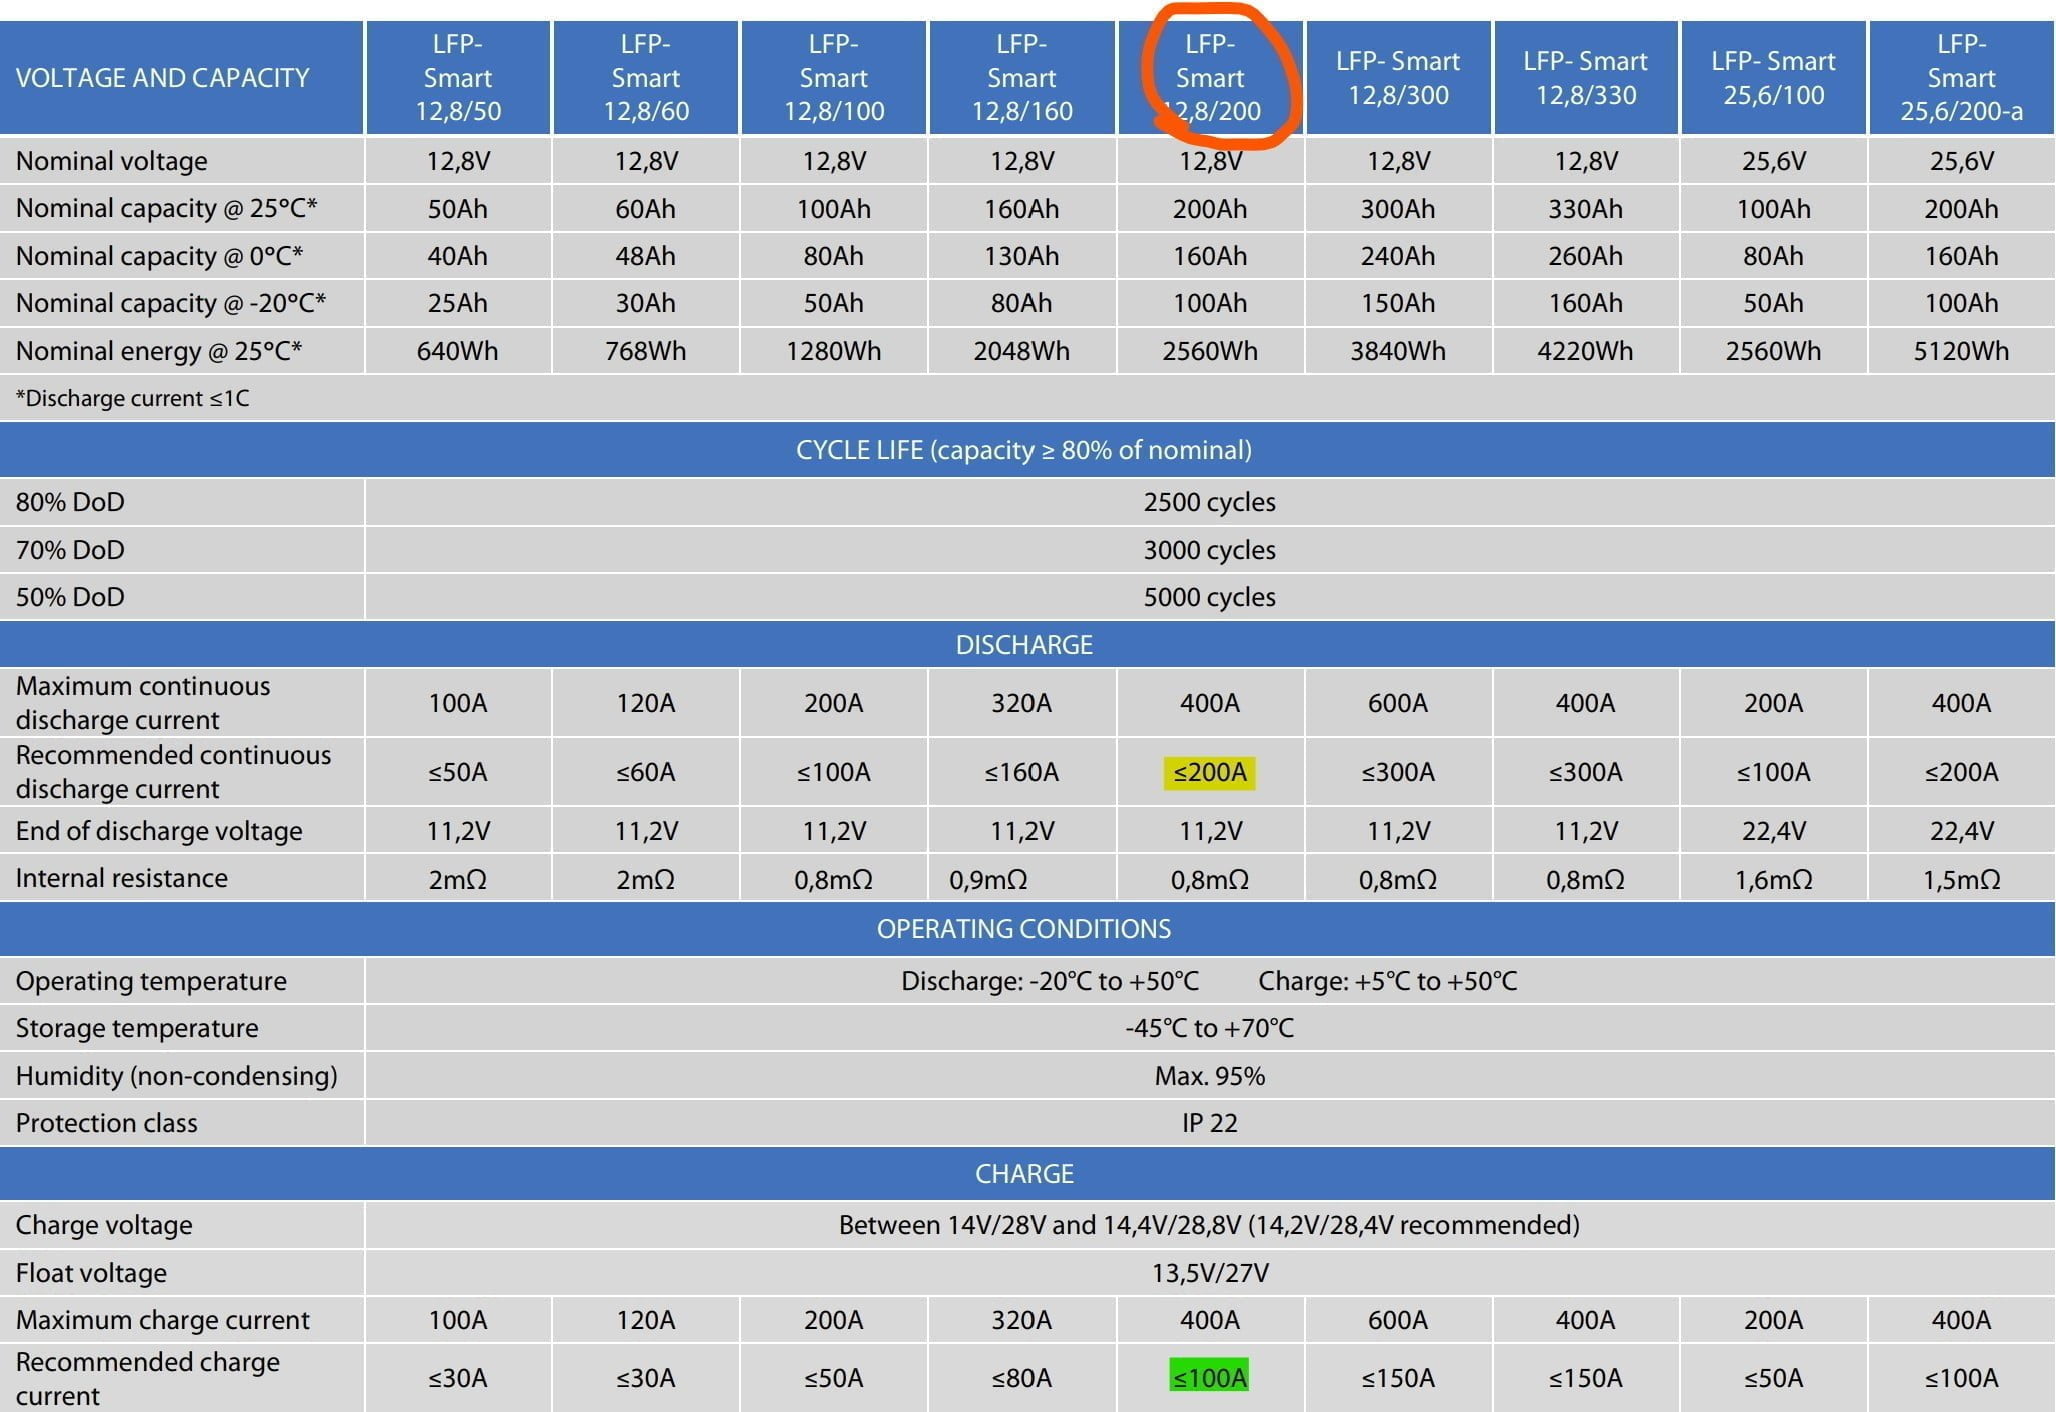Click the DISCHARGE section header

point(1024,645)
